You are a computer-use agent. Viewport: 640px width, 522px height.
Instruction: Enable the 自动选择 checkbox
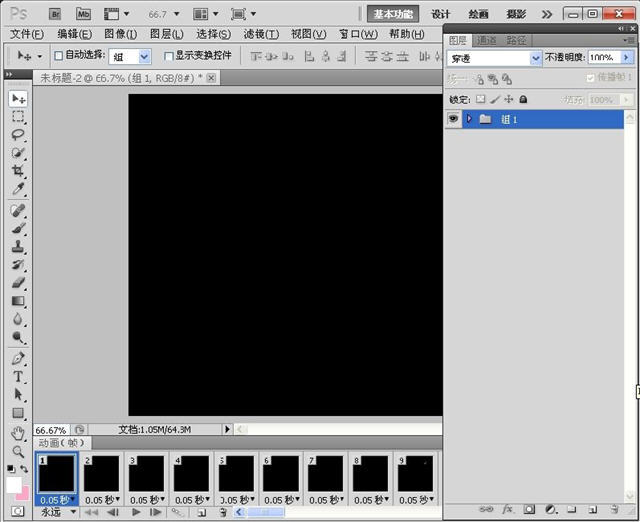(x=58, y=56)
